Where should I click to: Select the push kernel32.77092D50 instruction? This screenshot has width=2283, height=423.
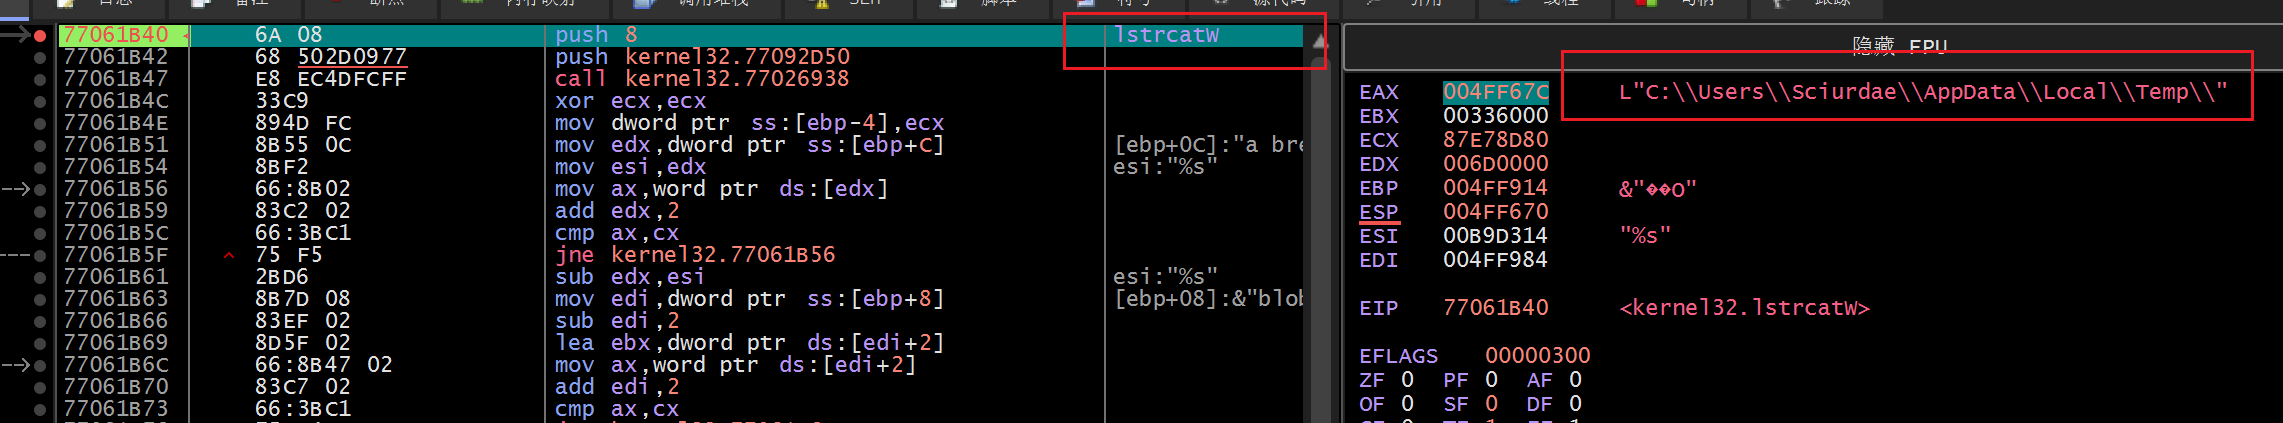click(702, 57)
